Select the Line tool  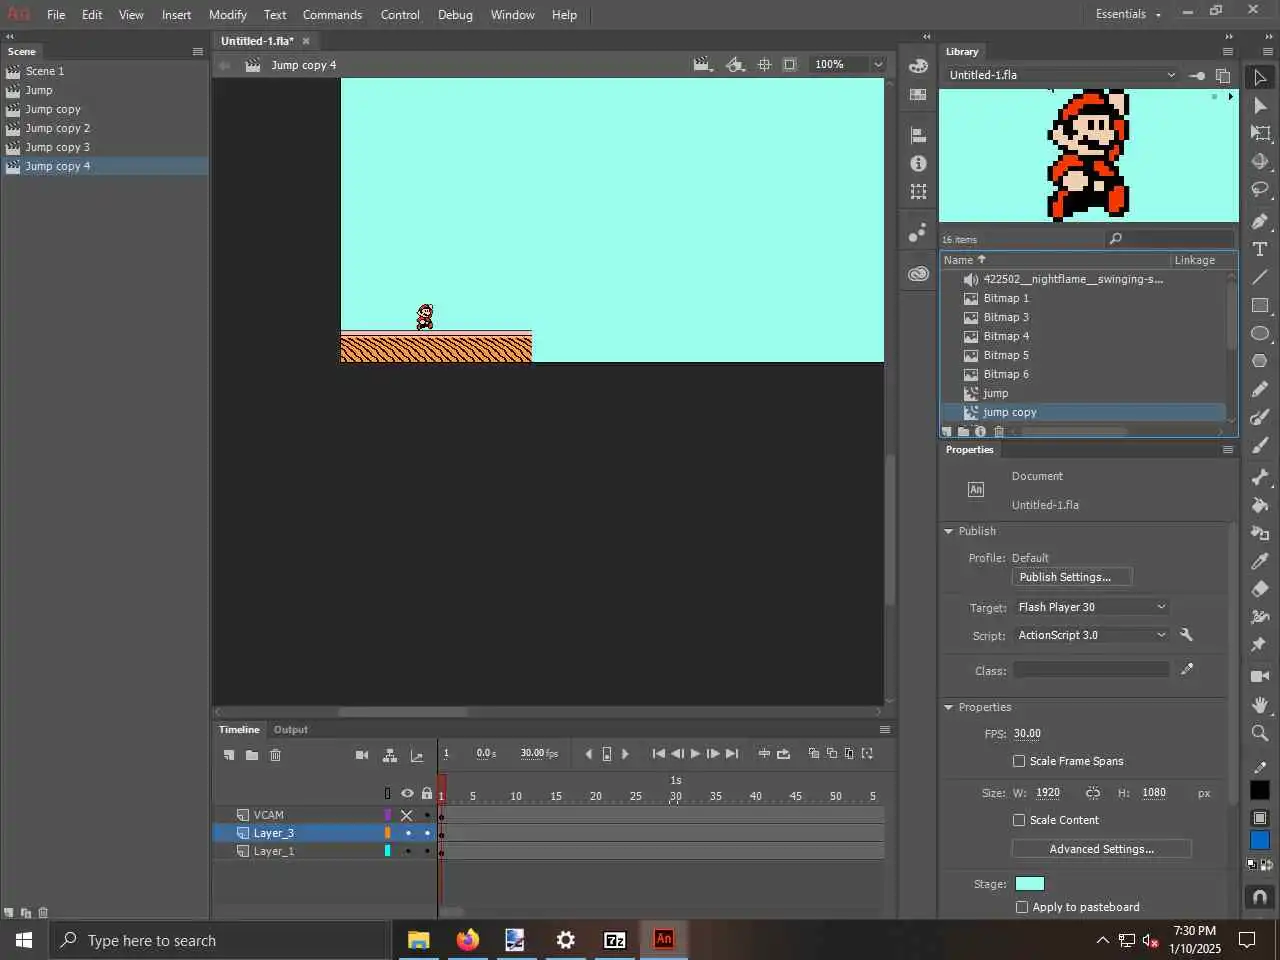click(x=1260, y=277)
